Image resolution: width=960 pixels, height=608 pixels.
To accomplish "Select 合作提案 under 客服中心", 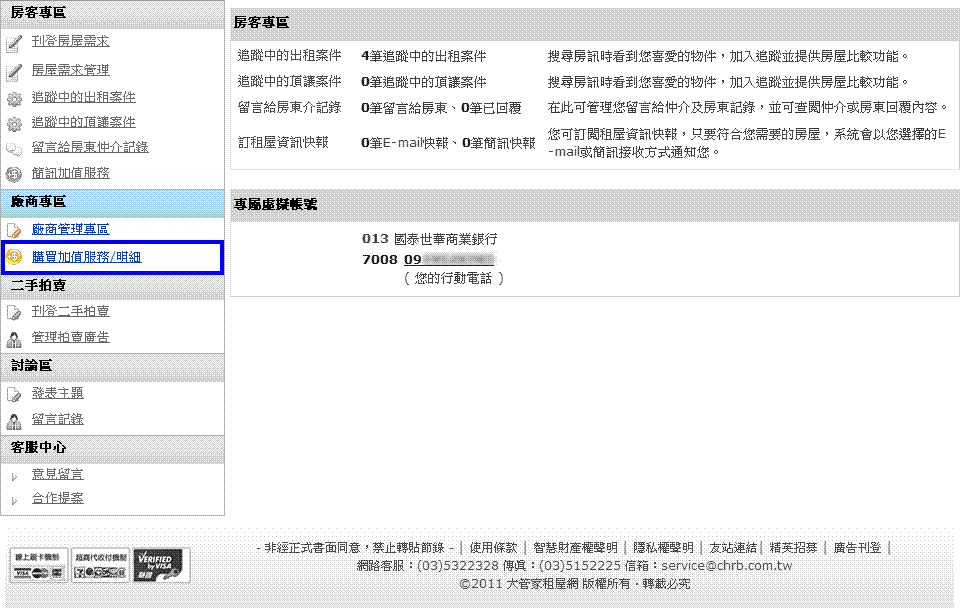I will tap(57, 498).
